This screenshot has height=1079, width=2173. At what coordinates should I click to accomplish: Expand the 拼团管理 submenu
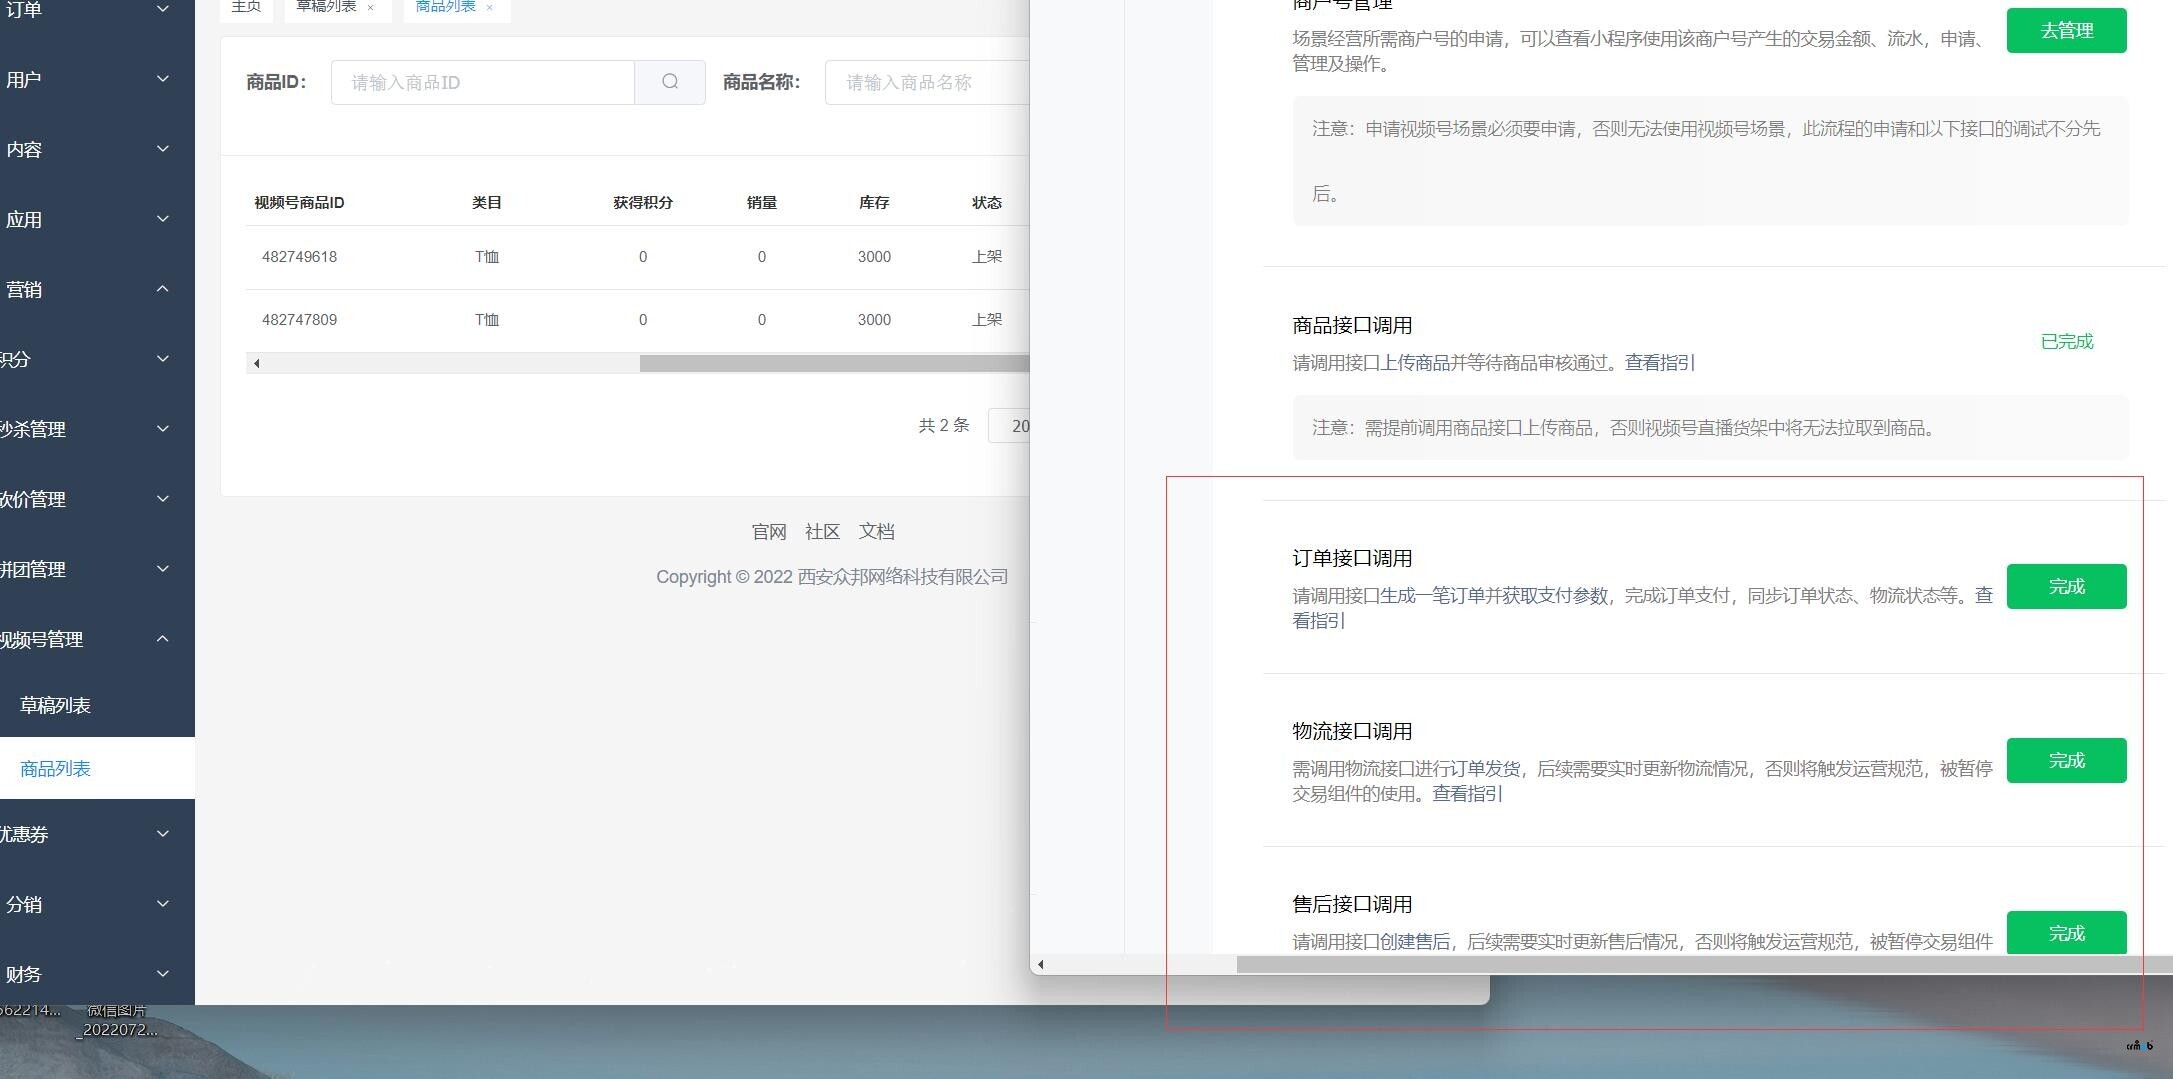point(163,569)
